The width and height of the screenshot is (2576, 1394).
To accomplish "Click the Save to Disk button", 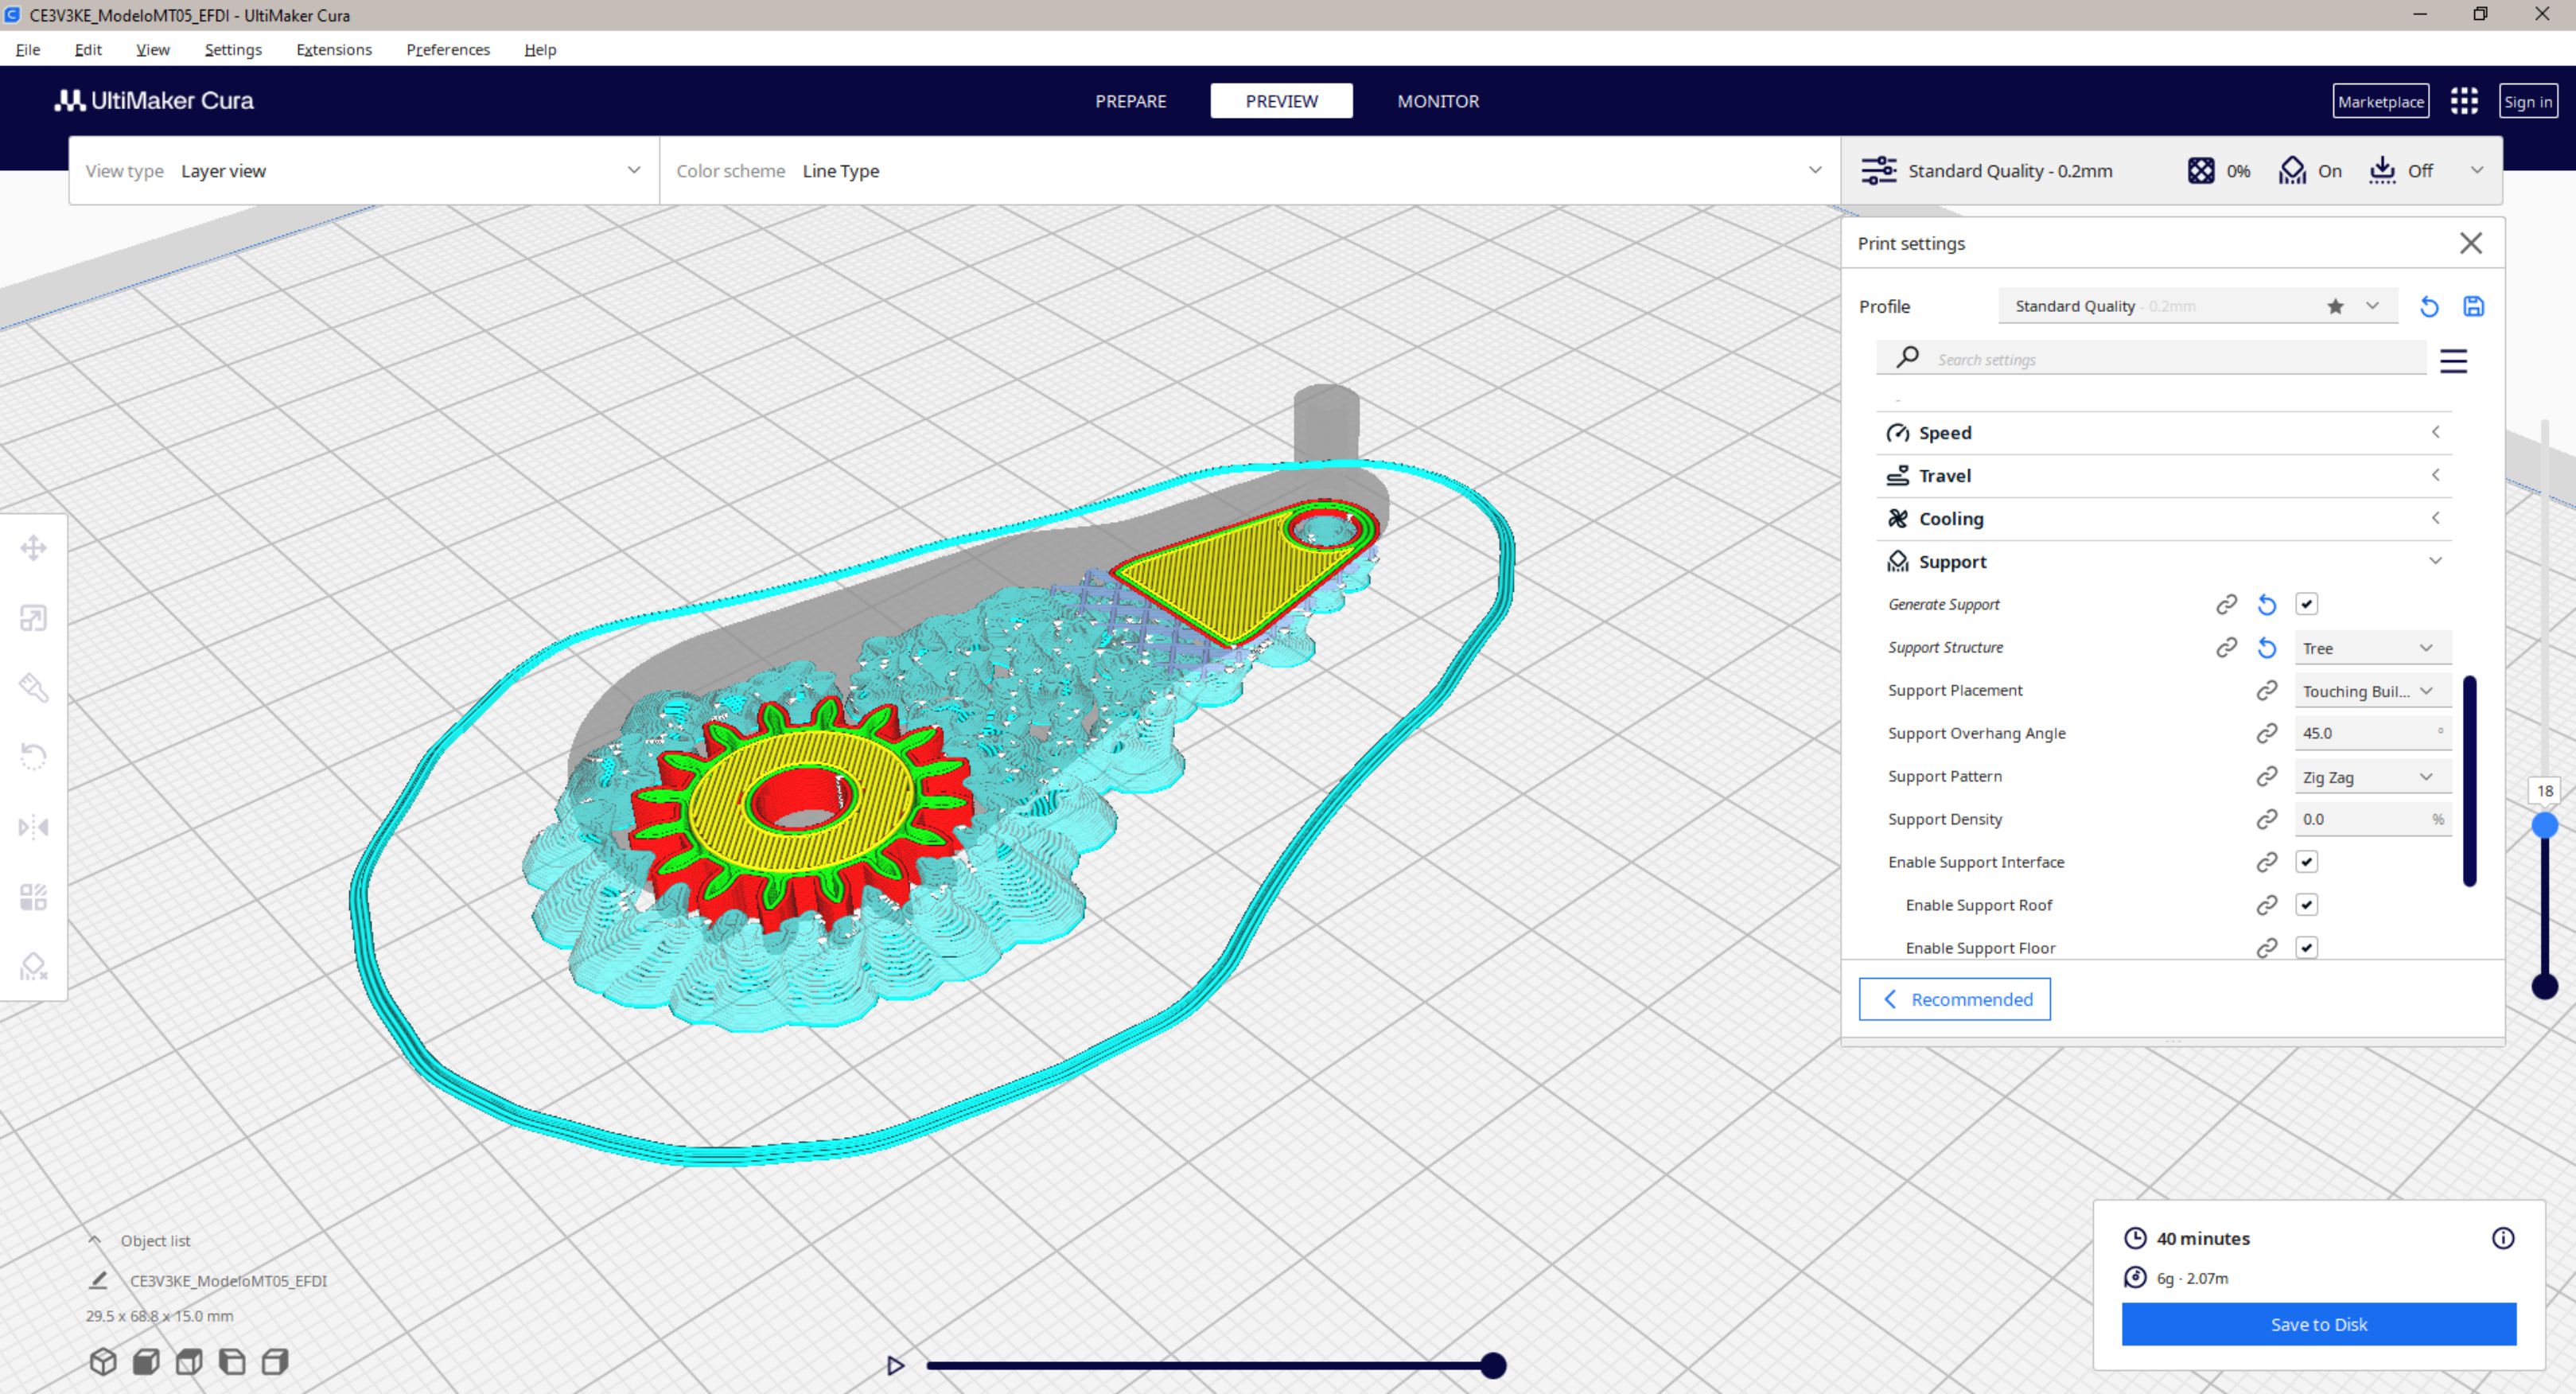I will 2318,1324.
